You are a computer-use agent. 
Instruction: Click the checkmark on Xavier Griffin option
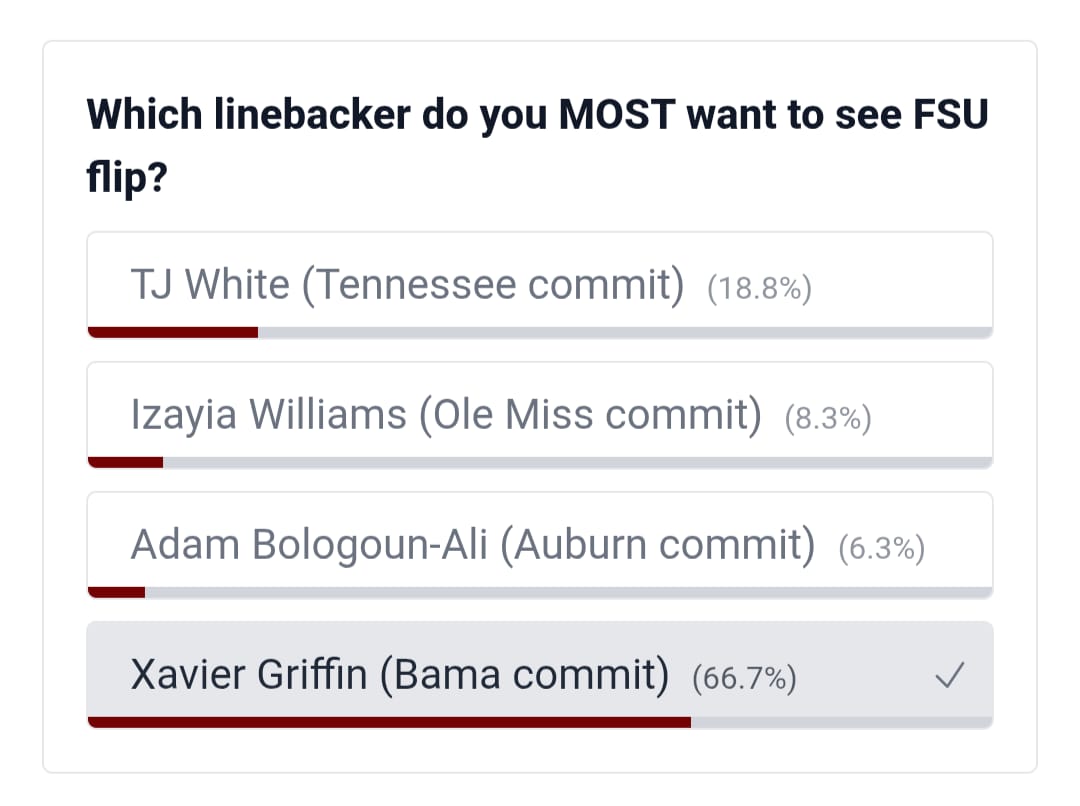pos(948,678)
